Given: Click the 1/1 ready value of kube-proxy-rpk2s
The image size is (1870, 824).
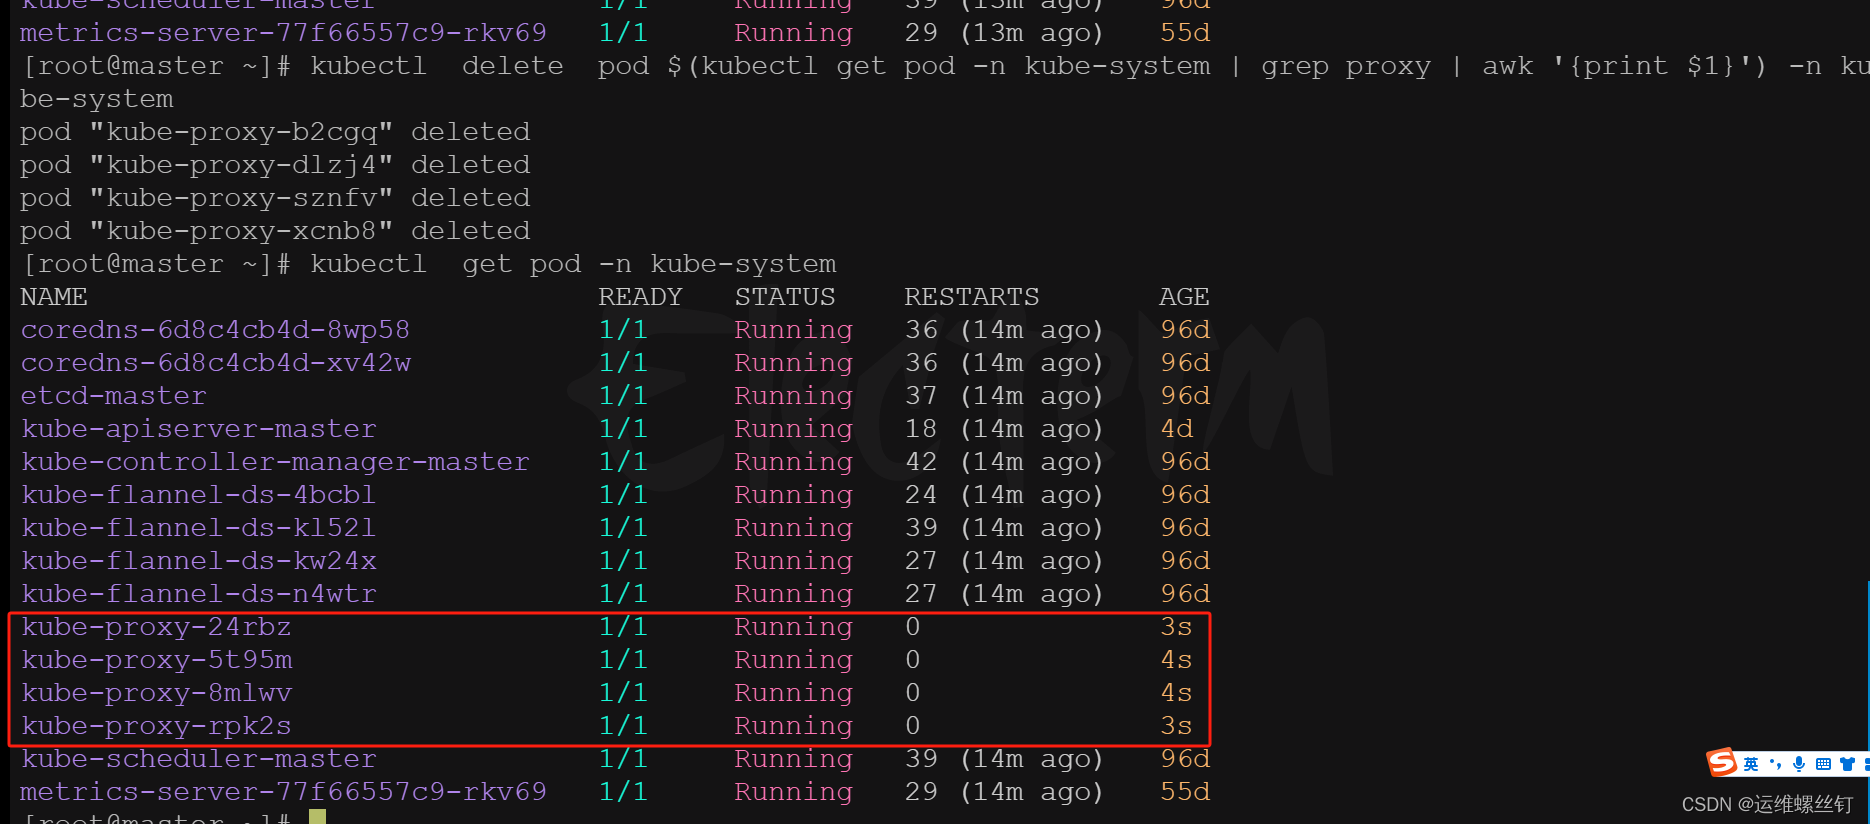Looking at the screenshot, I should point(623,726).
